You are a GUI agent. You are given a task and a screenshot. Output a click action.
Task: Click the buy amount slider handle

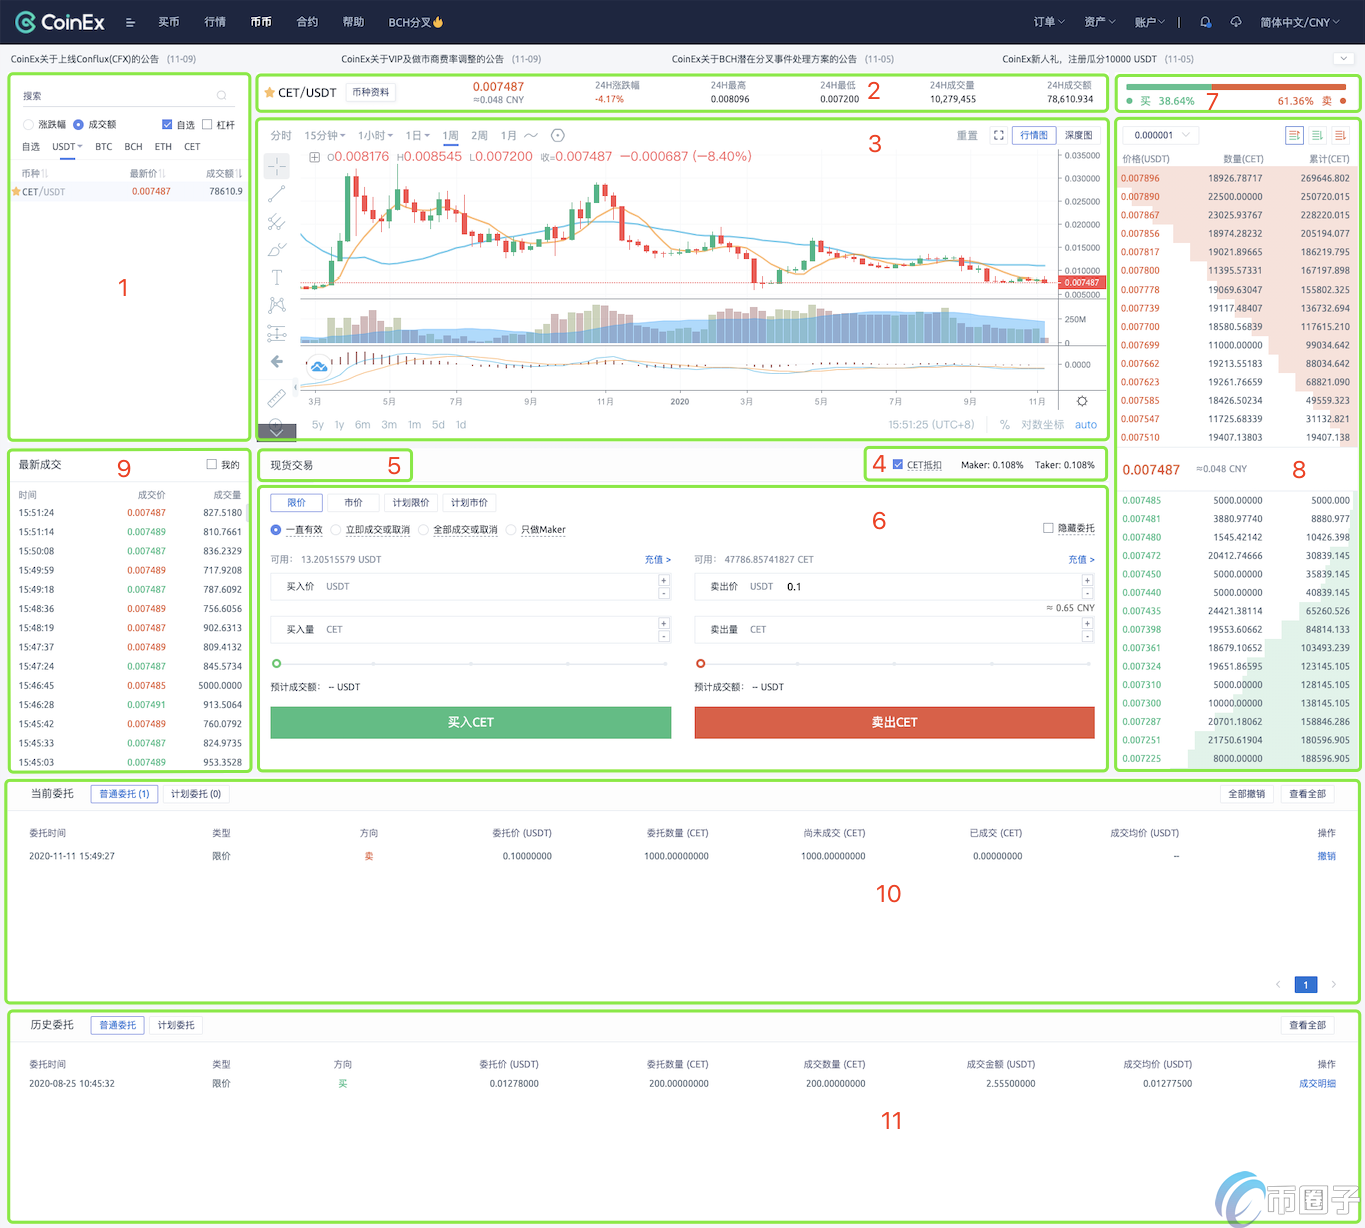277,663
